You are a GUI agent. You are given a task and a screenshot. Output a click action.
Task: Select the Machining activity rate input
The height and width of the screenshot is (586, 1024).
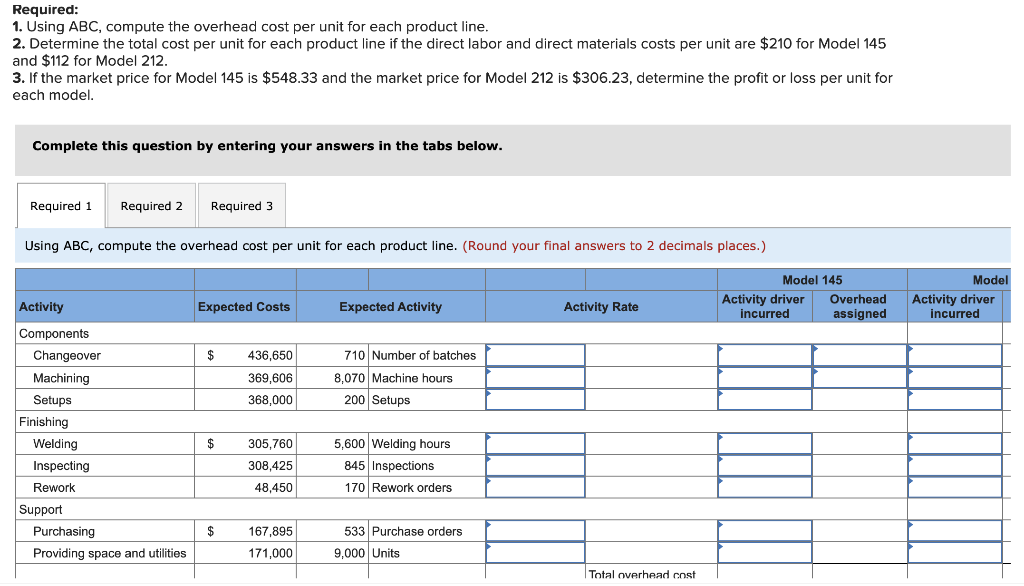tap(536, 378)
